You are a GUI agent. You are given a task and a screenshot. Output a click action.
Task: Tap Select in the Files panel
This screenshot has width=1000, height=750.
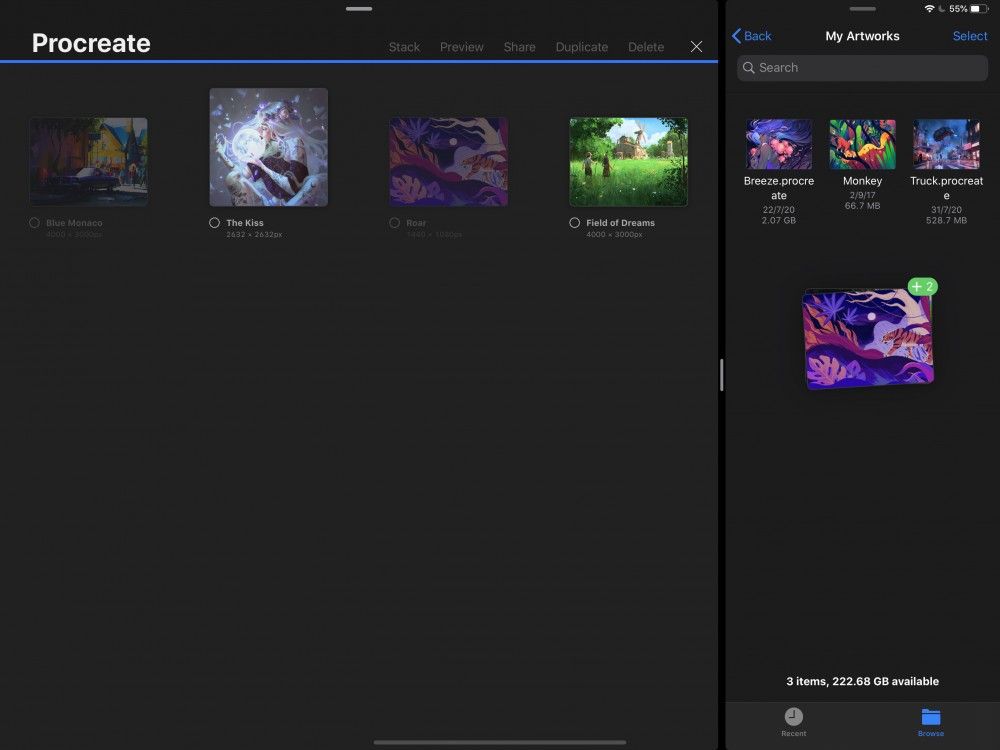tap(969, 36)
